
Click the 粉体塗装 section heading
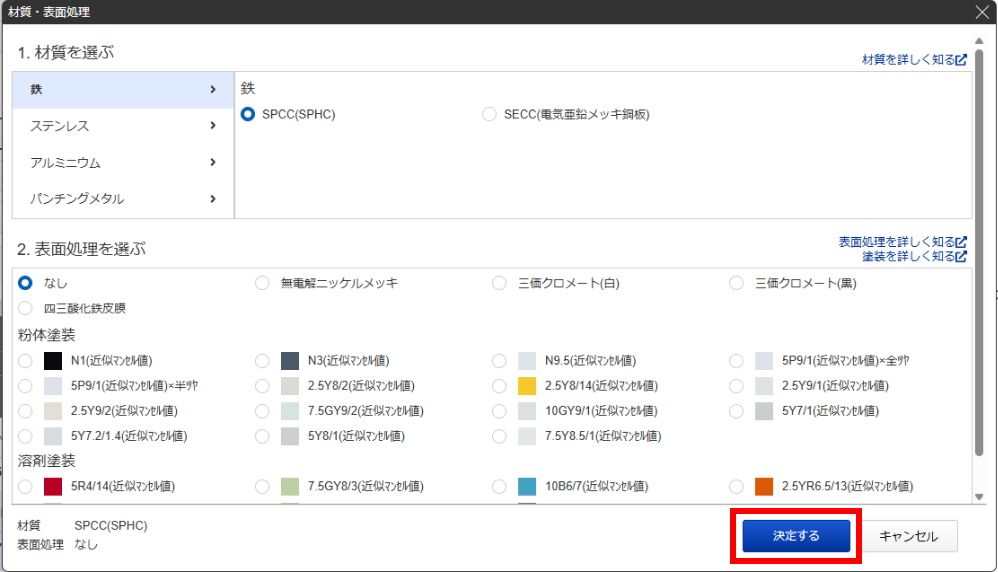coord(46,335)
